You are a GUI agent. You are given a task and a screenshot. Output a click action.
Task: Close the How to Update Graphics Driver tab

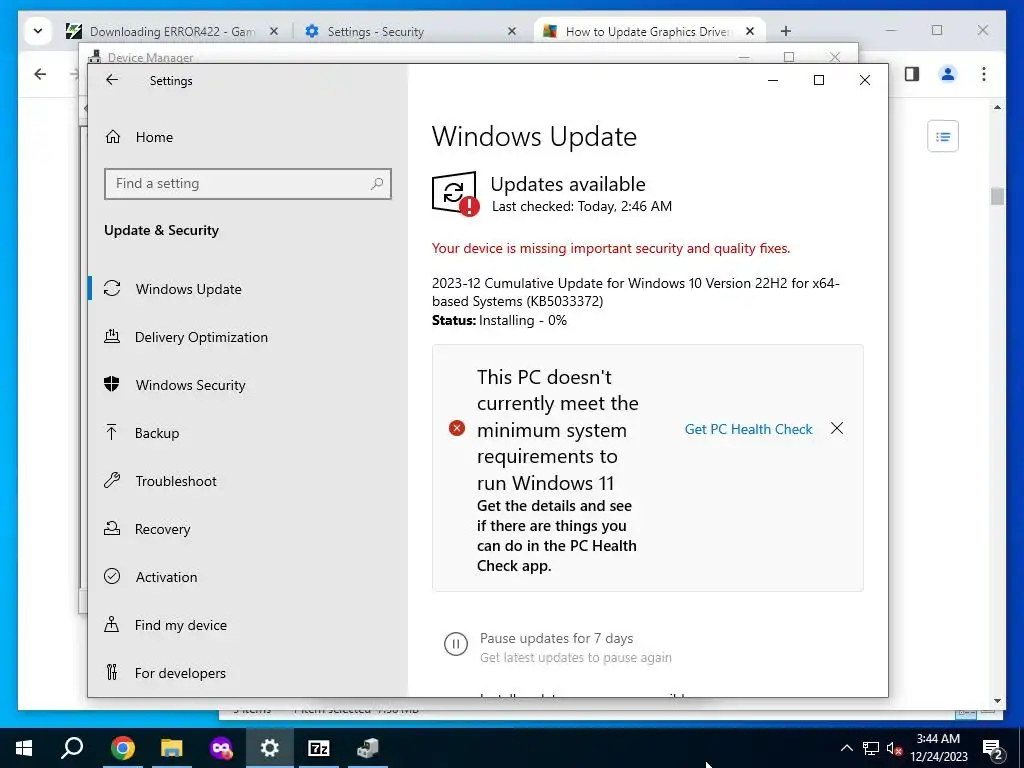click(x=750, y=31)
